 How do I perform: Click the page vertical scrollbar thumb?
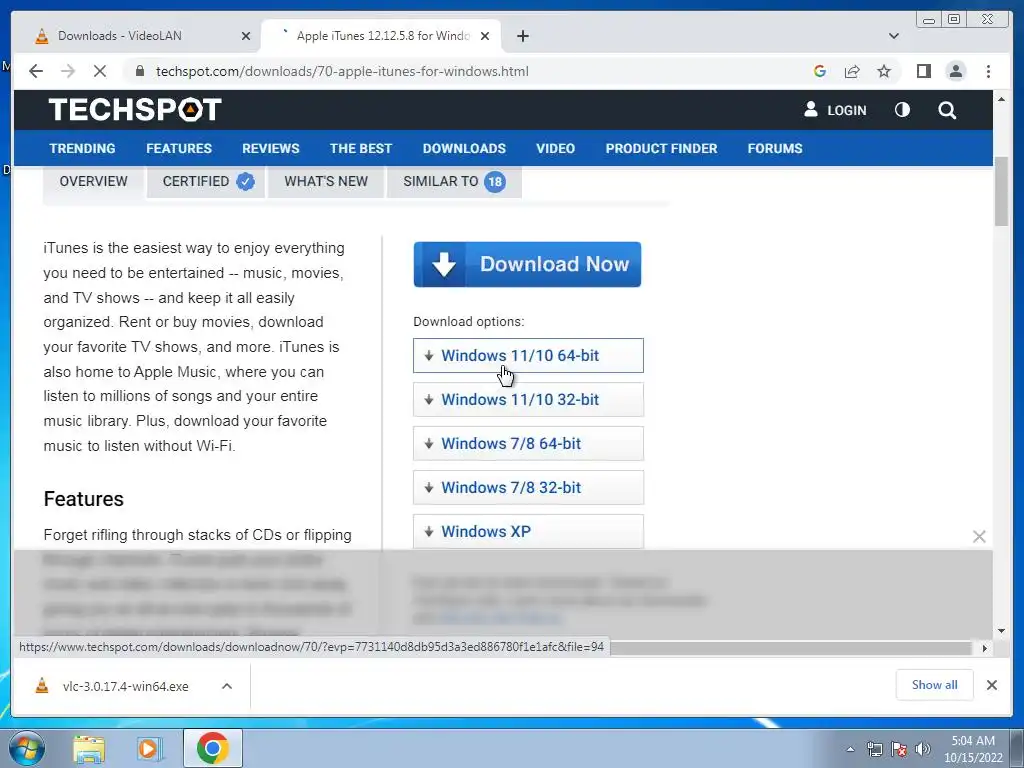tap(1001, 192)
